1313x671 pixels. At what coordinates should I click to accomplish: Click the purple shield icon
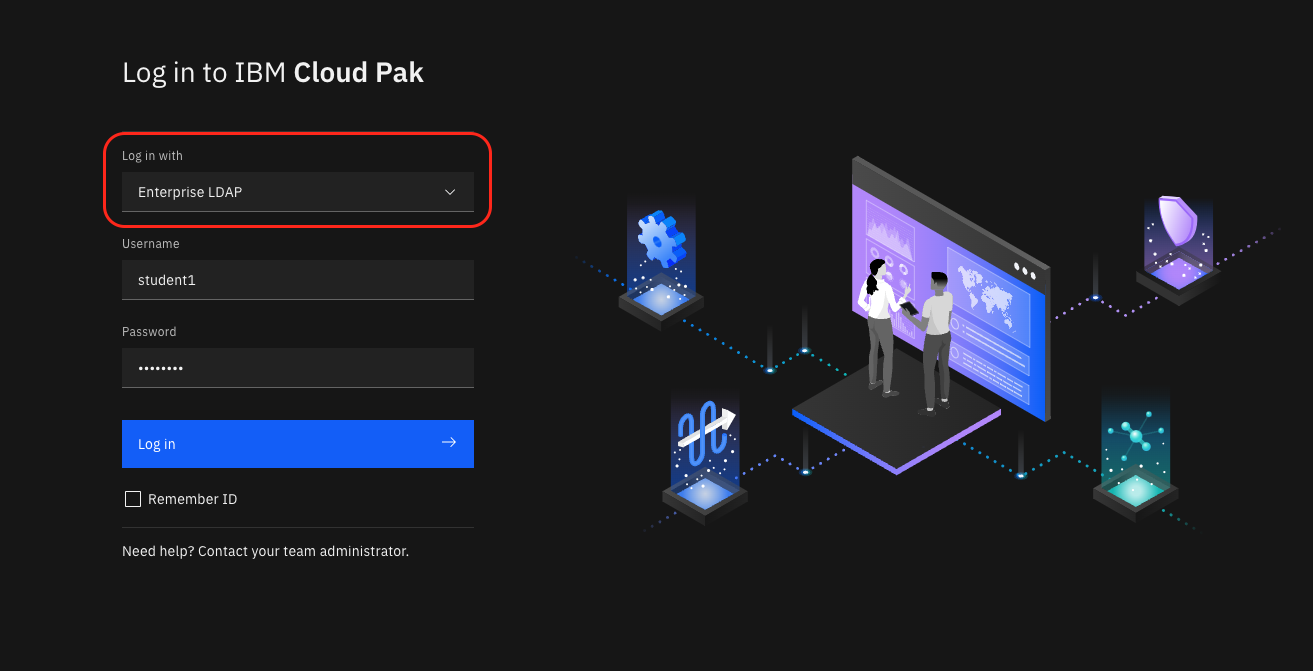pyautogui.click(x=1178, y=221)
